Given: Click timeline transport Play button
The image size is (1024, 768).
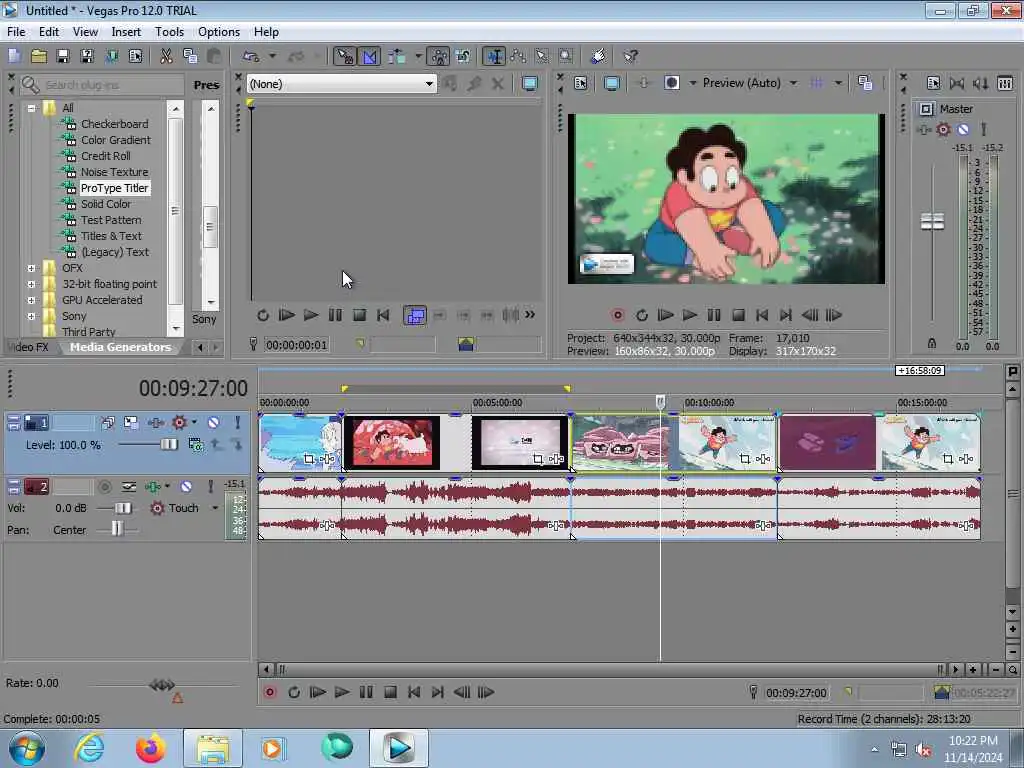Looking at the screenshot, I should [342, 692].
